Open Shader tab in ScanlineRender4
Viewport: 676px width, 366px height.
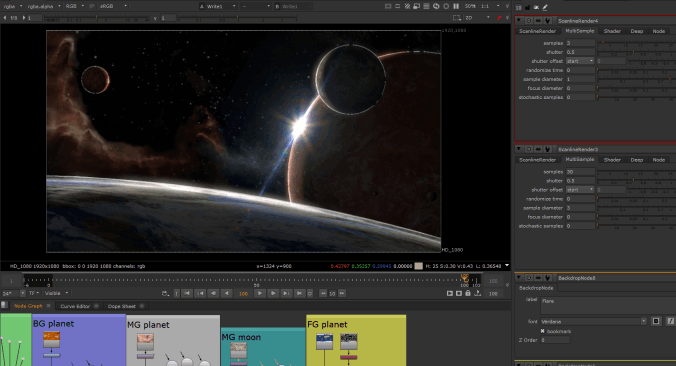[612, 31]
